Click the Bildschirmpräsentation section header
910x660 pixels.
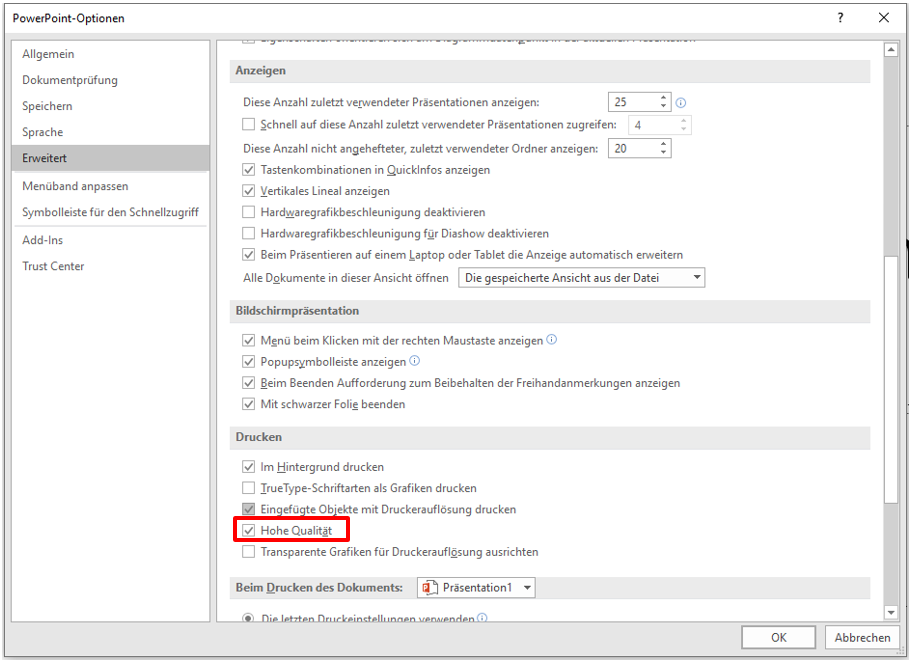[550, 311]
